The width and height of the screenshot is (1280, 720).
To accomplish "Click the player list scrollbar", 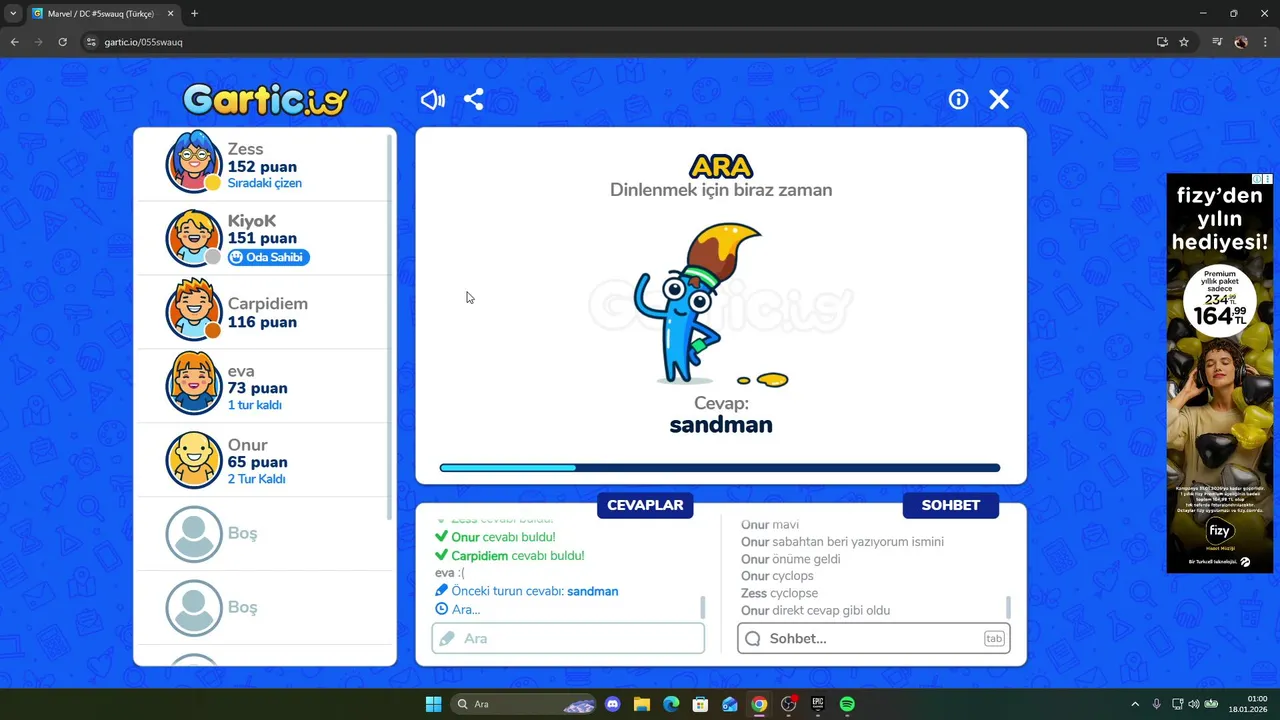I will tap(389, 325).
